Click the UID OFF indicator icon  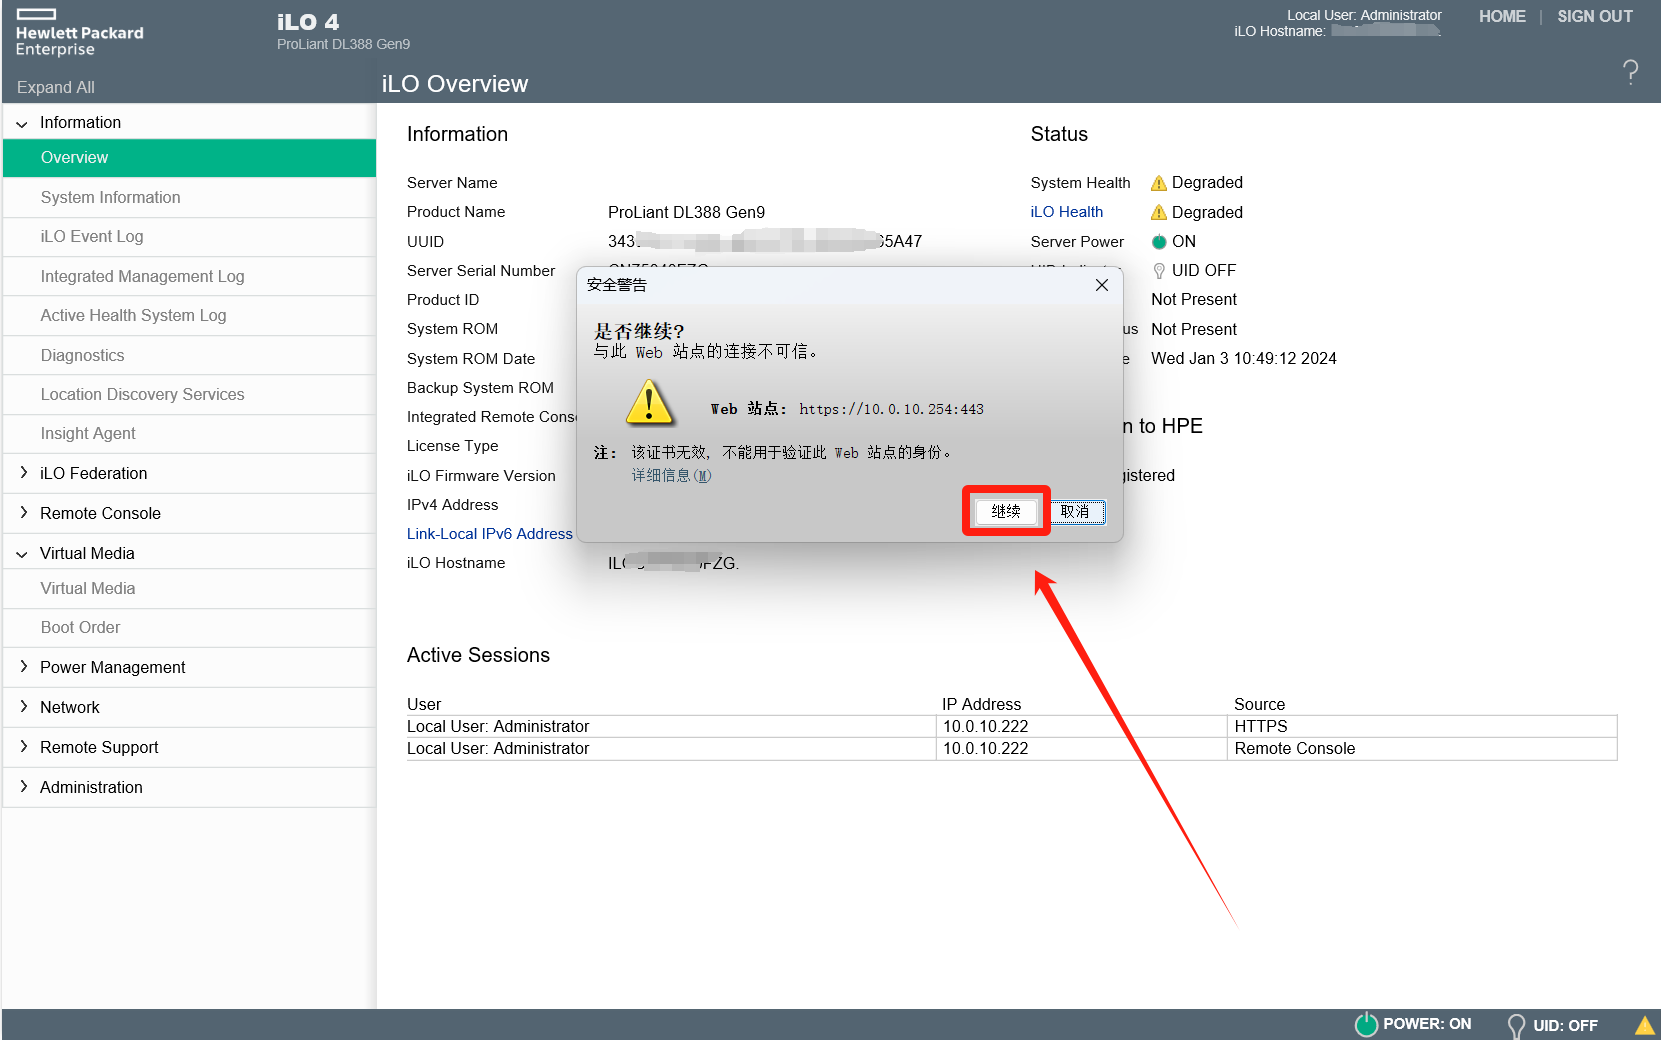pos(1159,271)
